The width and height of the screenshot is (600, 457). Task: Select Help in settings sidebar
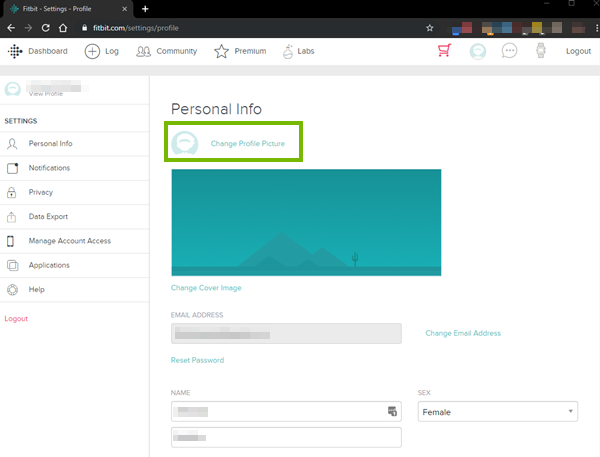click(75, 290)
